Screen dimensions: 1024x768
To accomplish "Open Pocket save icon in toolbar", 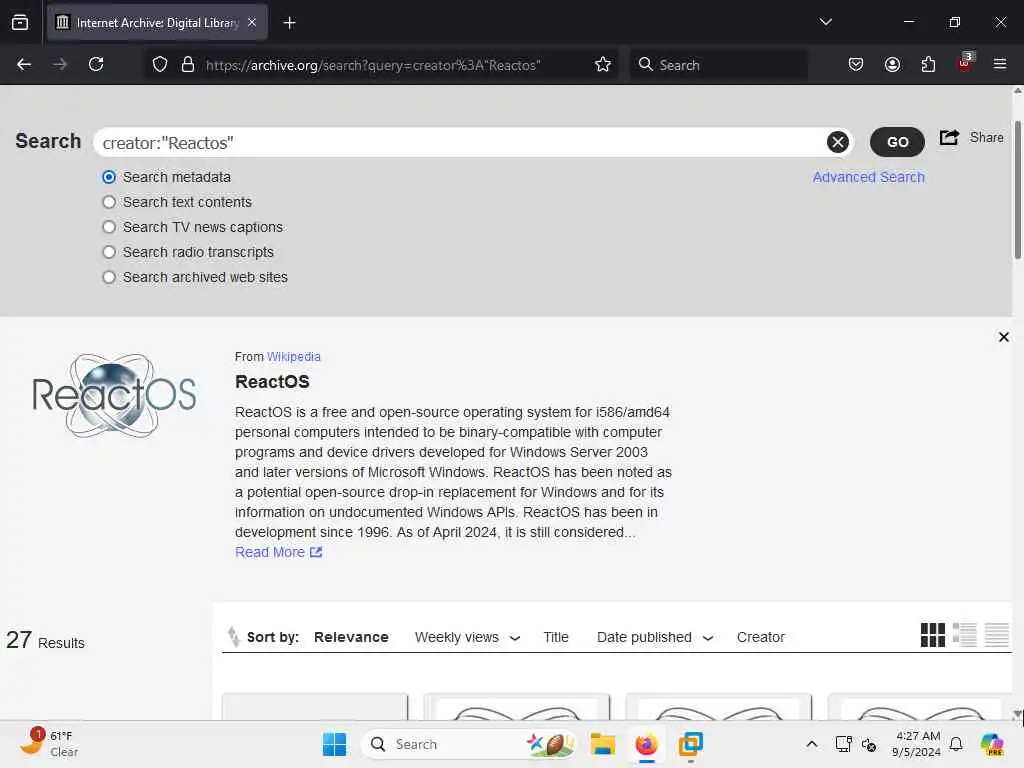I will pos(856,64).
